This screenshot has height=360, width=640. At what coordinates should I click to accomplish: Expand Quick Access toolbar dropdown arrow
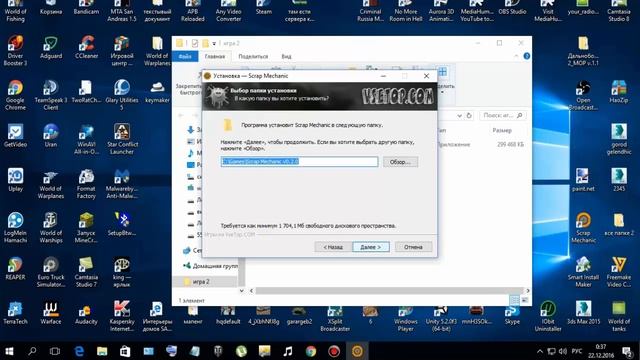(x=213, y=43)
